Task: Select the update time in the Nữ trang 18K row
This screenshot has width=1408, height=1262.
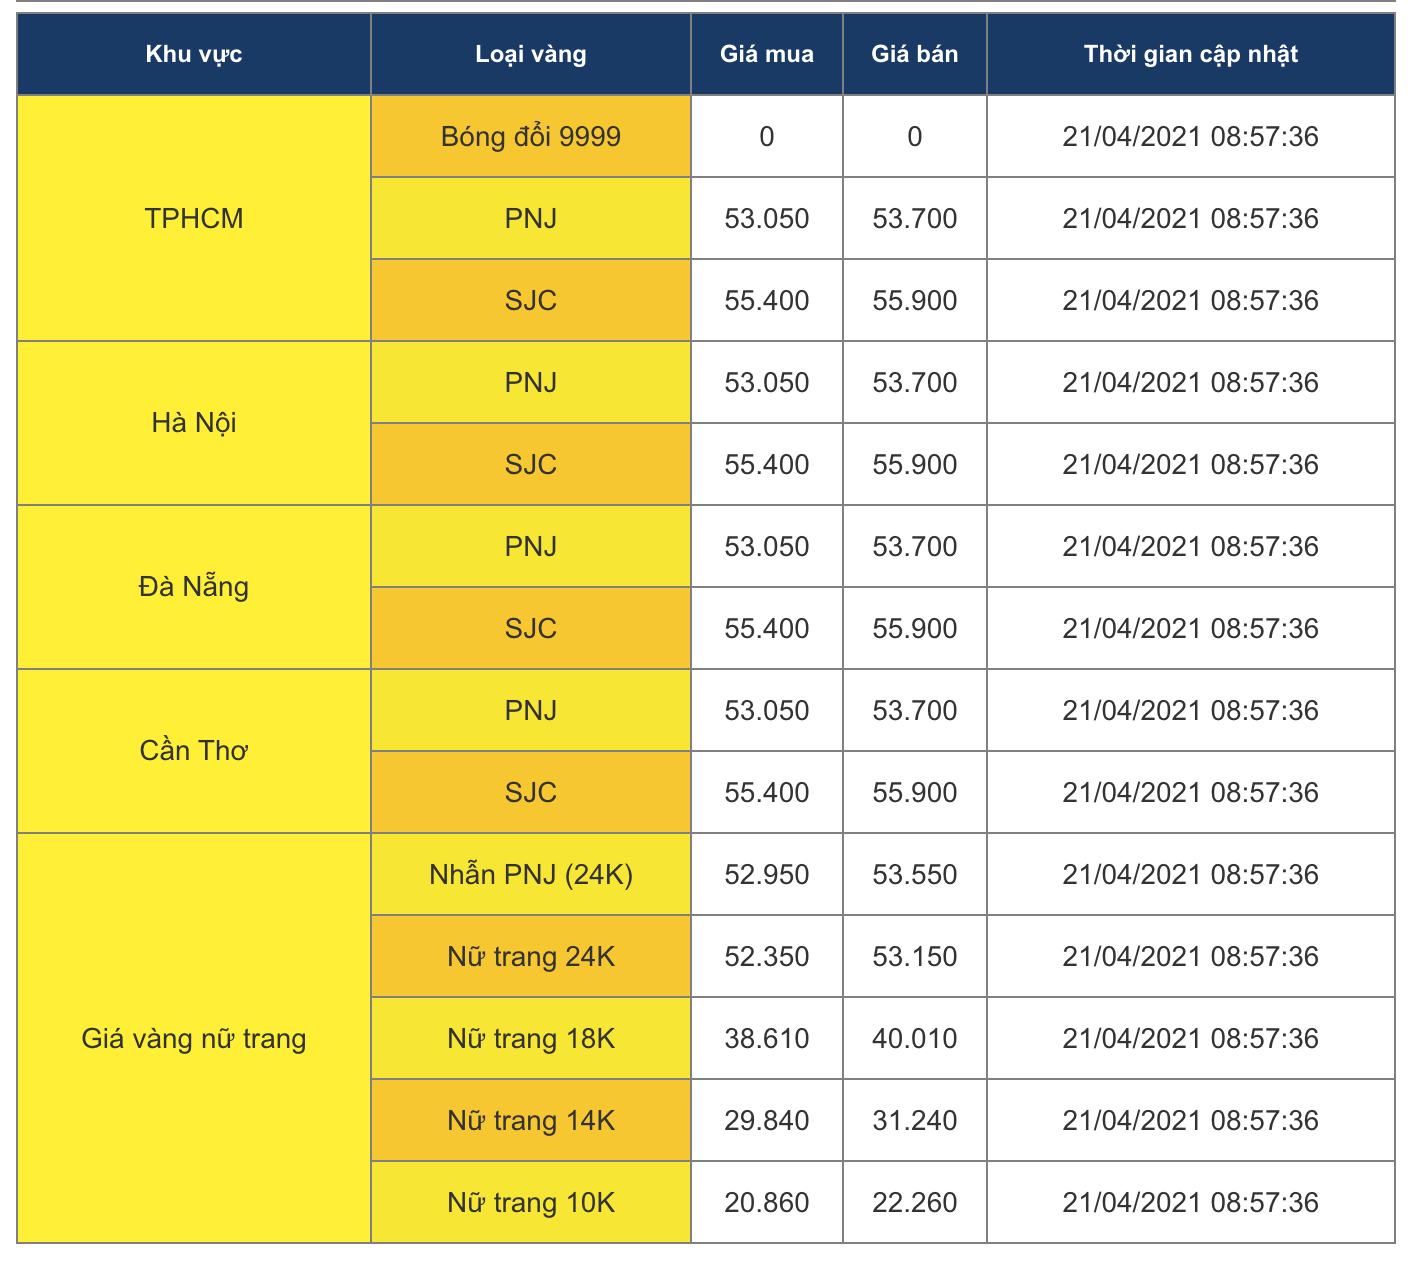Action: coord(1191,1038)
